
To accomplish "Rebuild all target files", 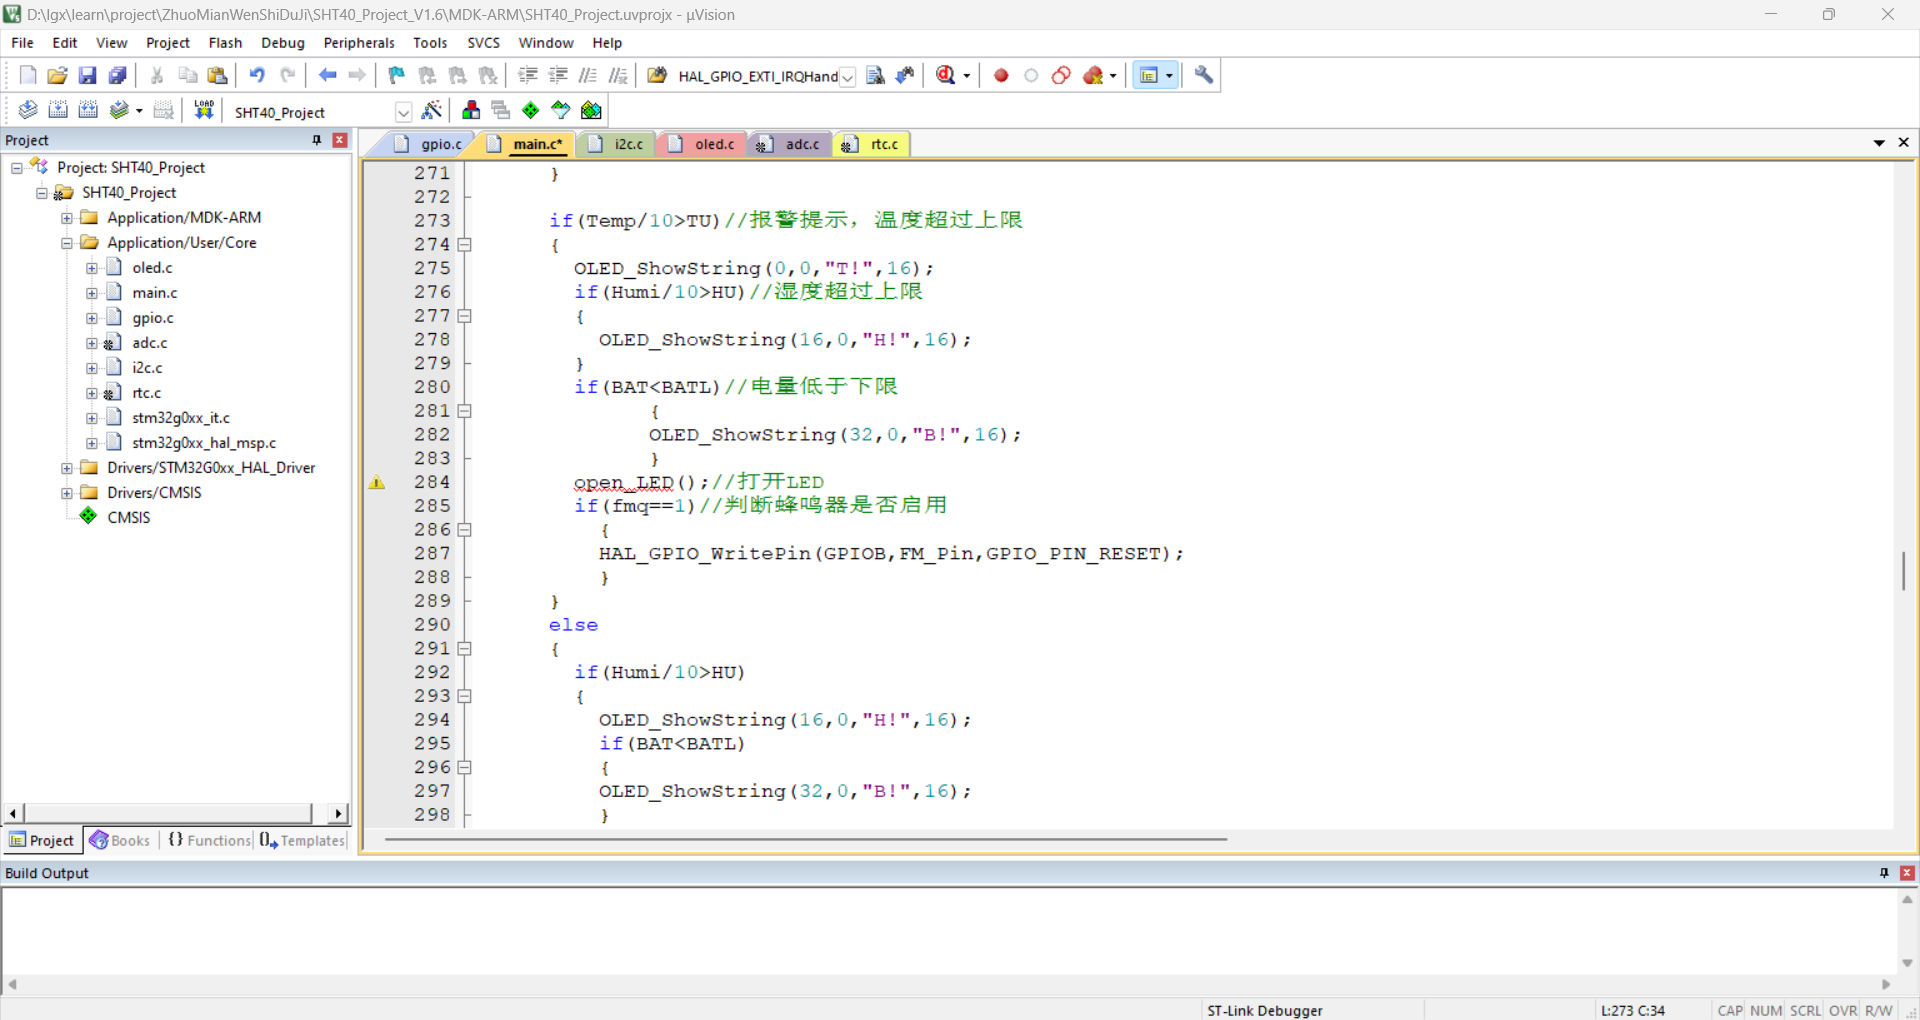I will [88, 110].
